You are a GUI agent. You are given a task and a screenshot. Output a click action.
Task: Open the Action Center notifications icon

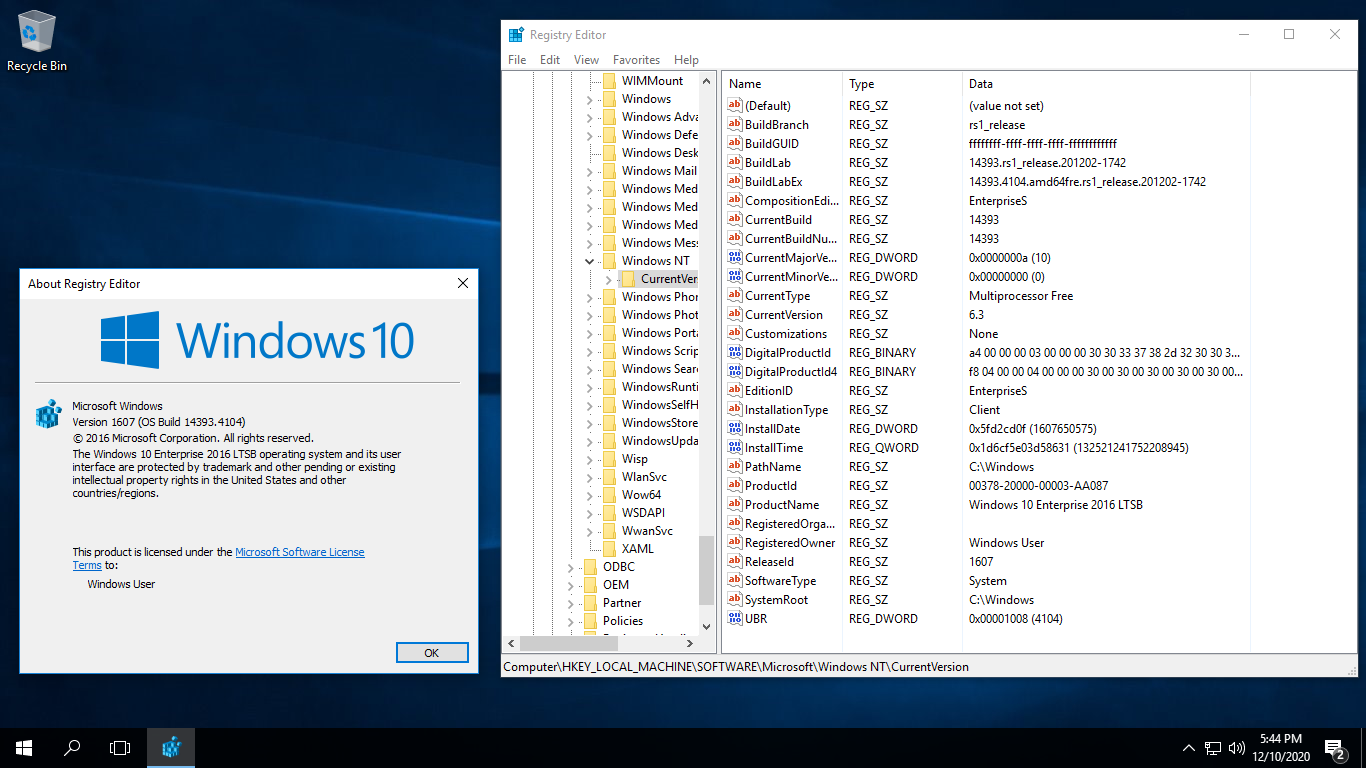pos(1334,748)
